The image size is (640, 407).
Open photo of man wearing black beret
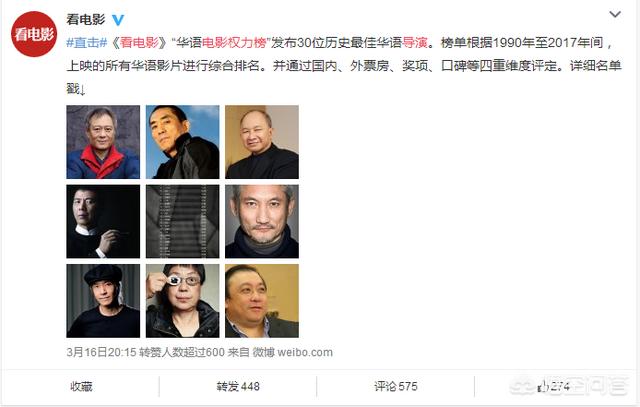pos(103,301)
